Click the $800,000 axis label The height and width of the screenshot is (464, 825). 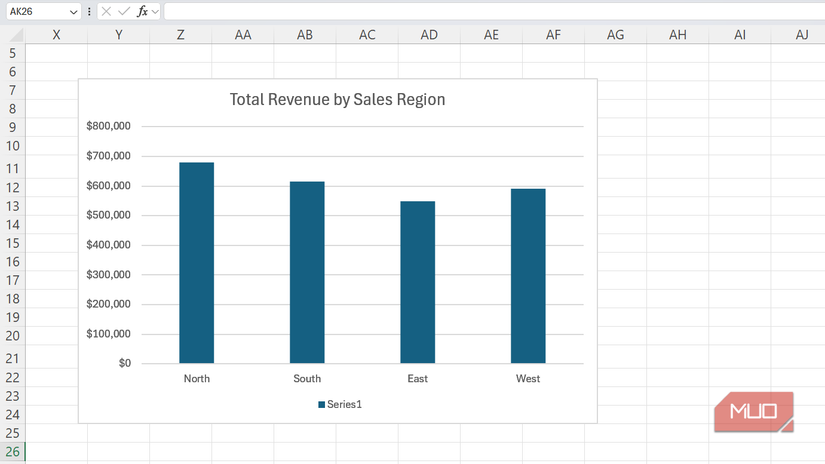[108, 126]
